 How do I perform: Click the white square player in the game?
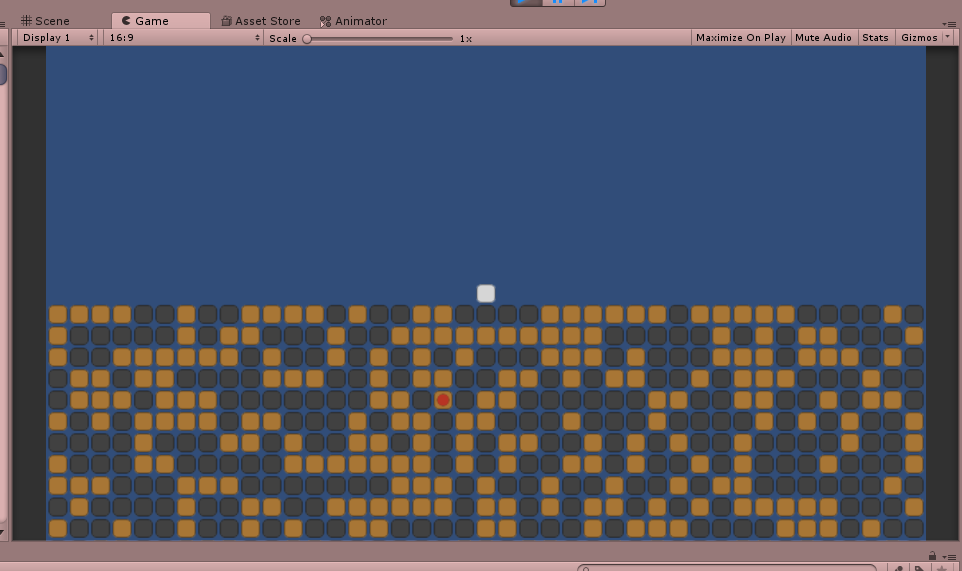tap(486, 293)
